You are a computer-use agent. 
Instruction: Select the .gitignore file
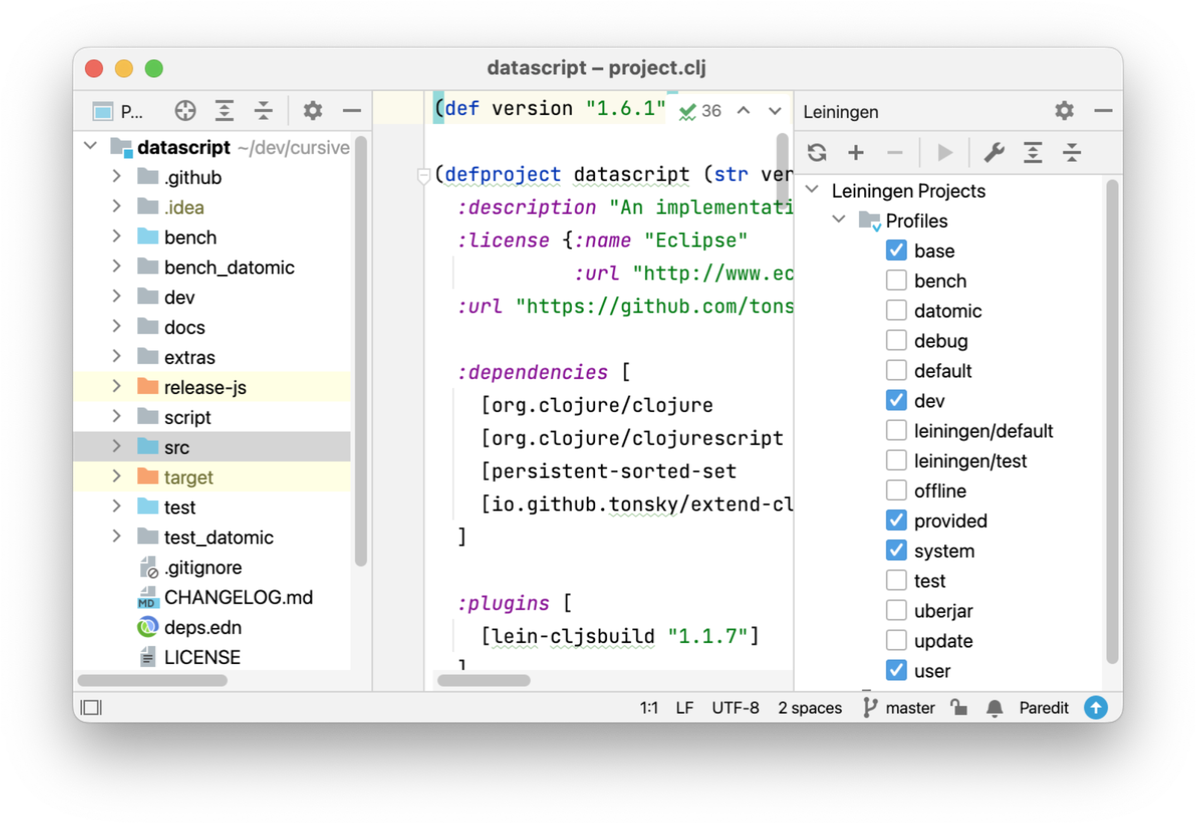pos(214,567)
